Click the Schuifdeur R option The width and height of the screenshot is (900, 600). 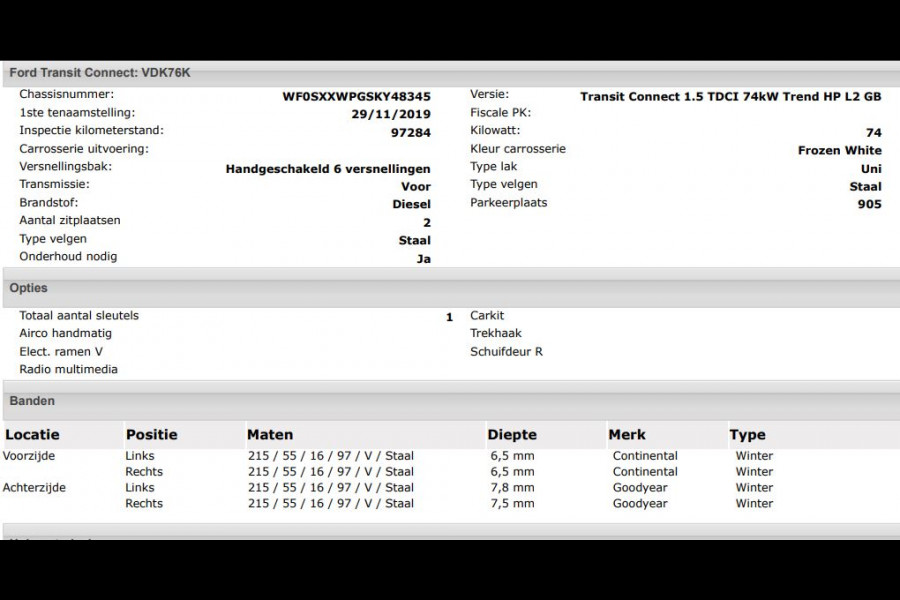pyautogui.click(x=506, y=352)
